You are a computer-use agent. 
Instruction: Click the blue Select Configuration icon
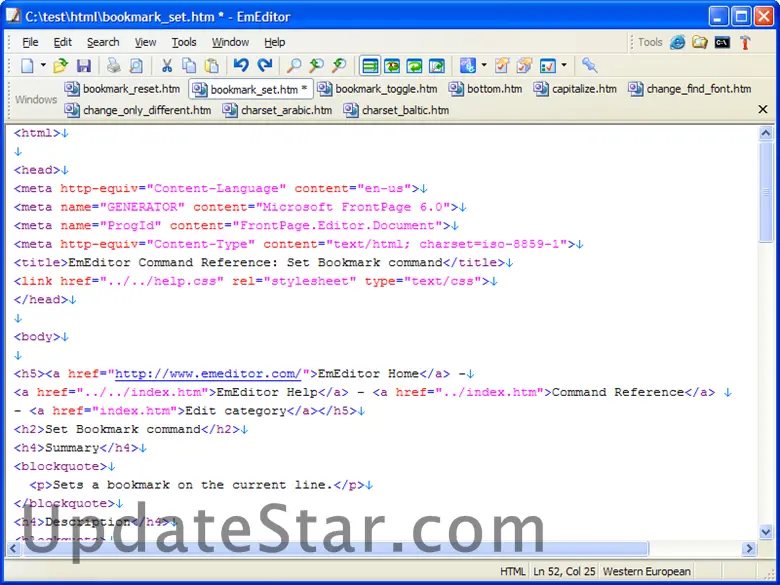(468, 66)
